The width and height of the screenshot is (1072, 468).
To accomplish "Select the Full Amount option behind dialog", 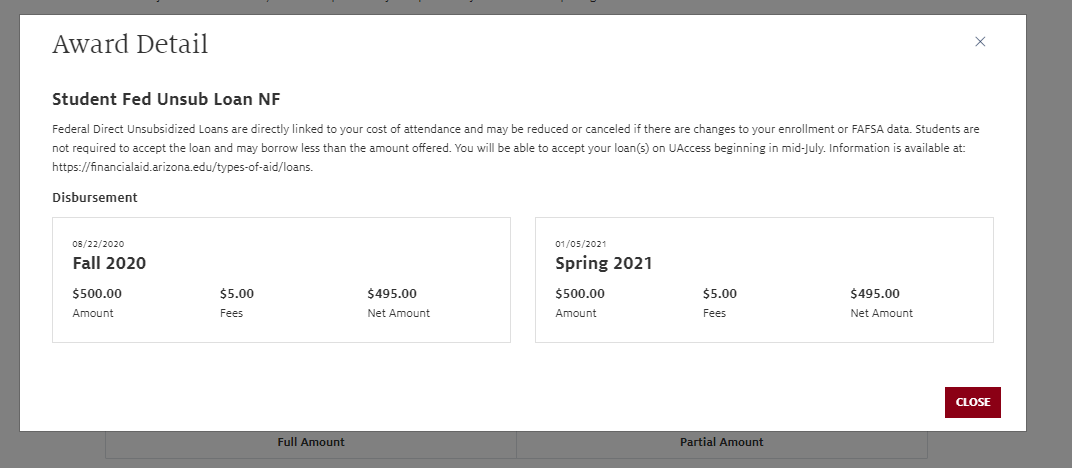I will point(311,442).
